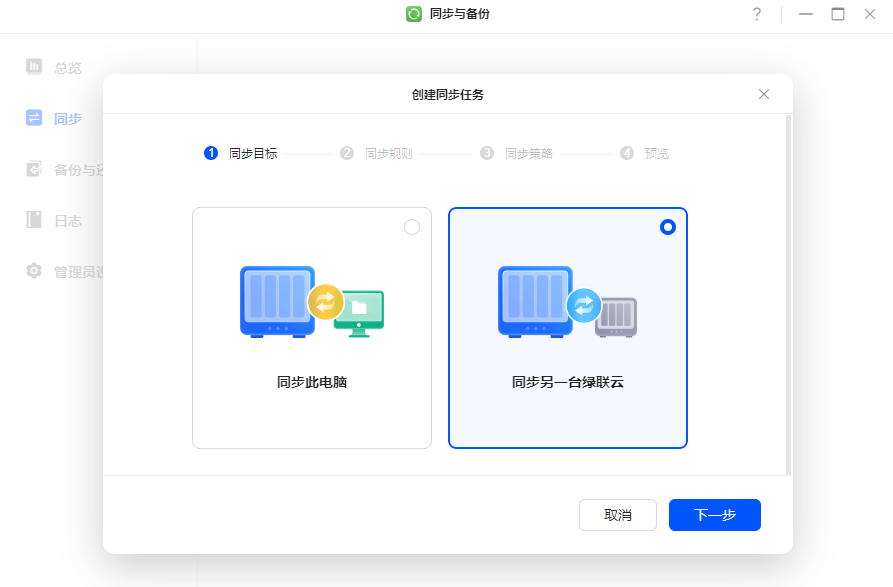This screenshot has width=893, height=587.
Task: Click the 总览 overview sidebar icon
Action: click(x=34, y=67)
